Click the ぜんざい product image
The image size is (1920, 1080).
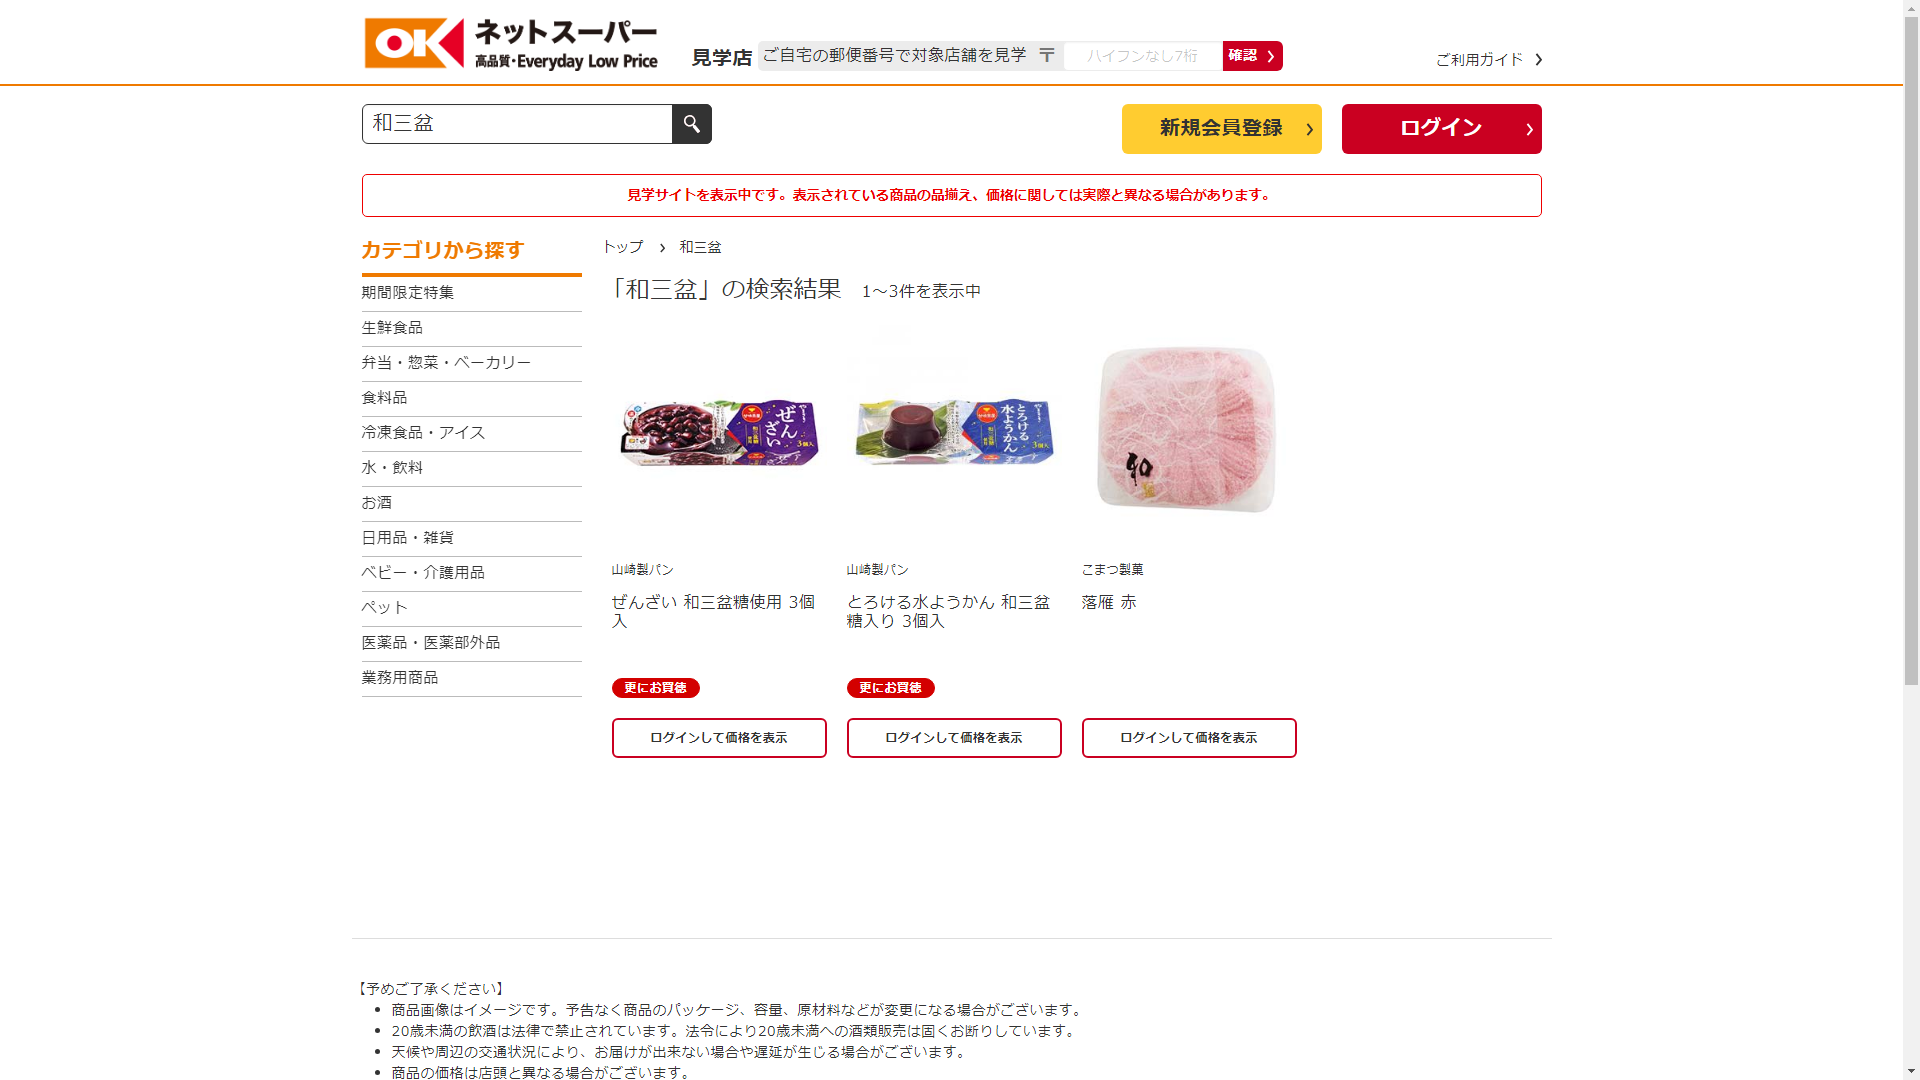(x=719, y=431)
